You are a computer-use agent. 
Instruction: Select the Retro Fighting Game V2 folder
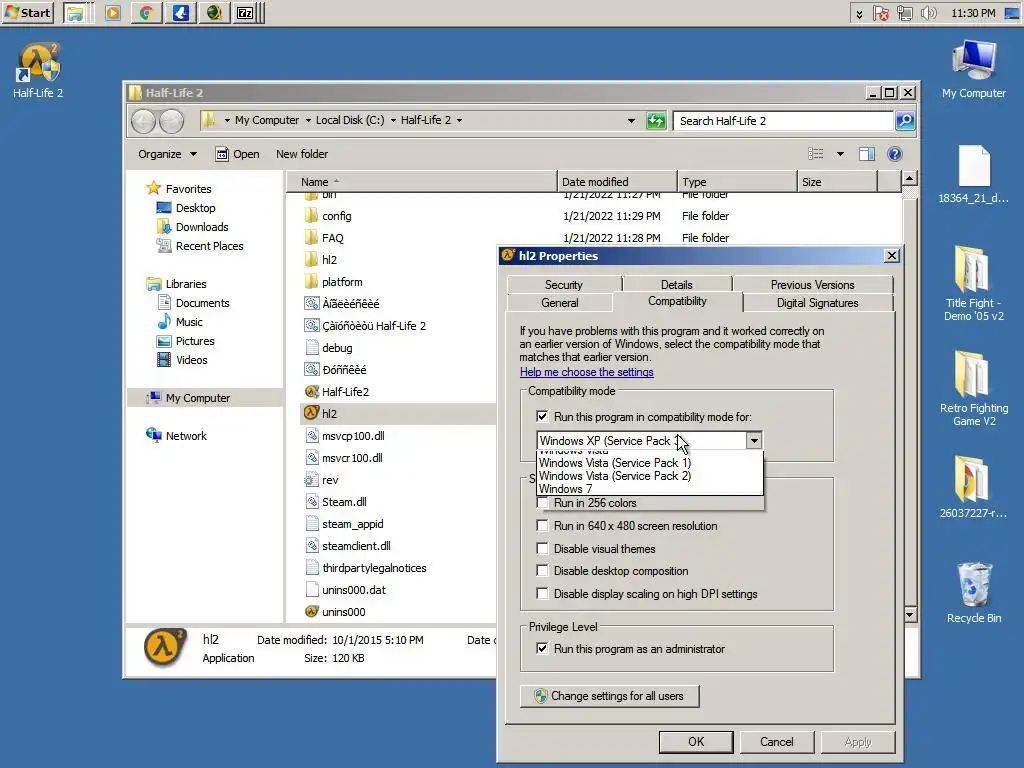[x=974, y=389]
